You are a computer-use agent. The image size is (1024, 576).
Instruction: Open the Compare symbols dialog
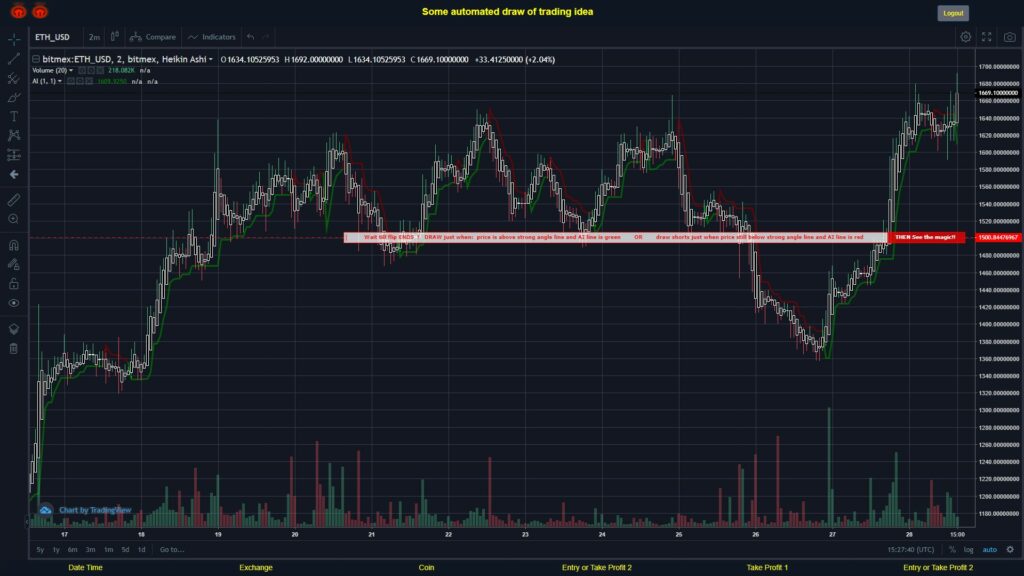[153, 37]
